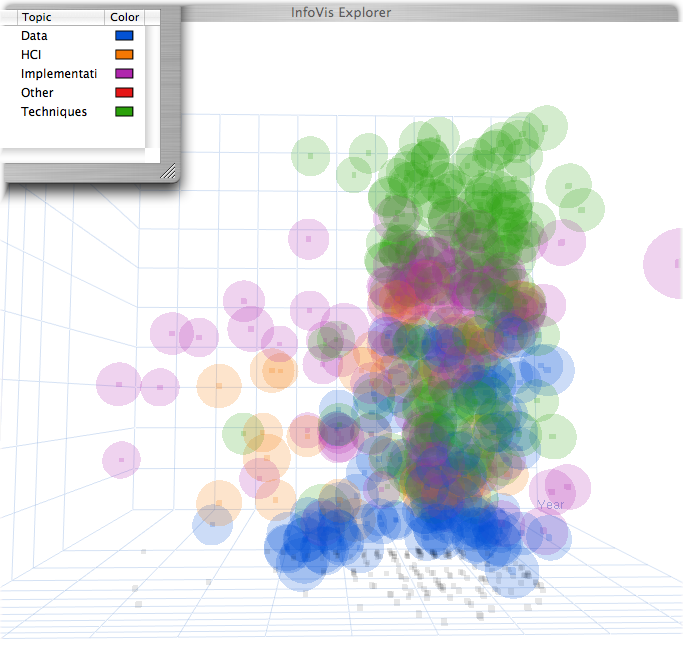The width and height of the screenshot is (683, 648).
Task: Select the Other topic row
Action: click(73, 93)
